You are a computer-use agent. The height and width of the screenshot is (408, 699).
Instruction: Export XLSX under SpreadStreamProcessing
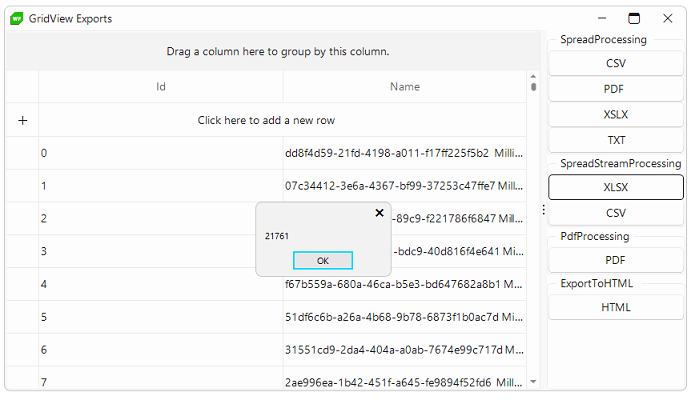[616, 187]
